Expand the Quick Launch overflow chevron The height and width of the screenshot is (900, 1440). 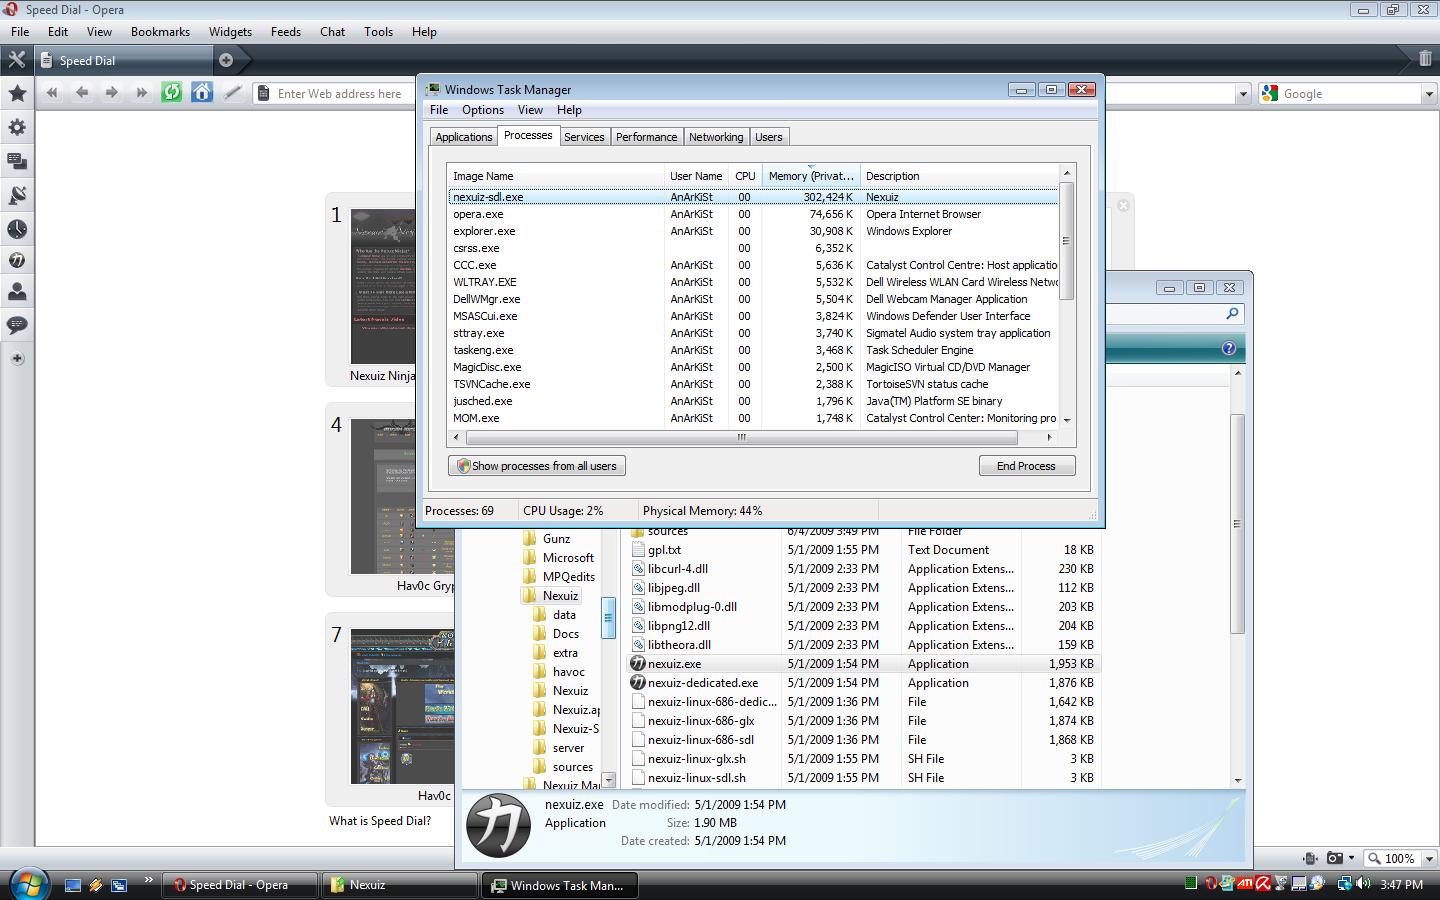149,881
